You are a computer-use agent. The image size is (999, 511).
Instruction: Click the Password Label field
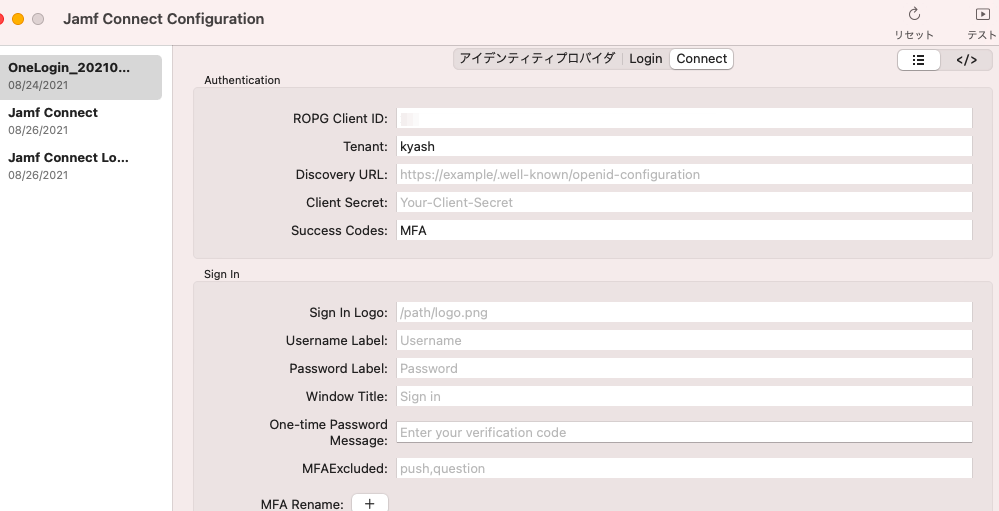point(684,368)
